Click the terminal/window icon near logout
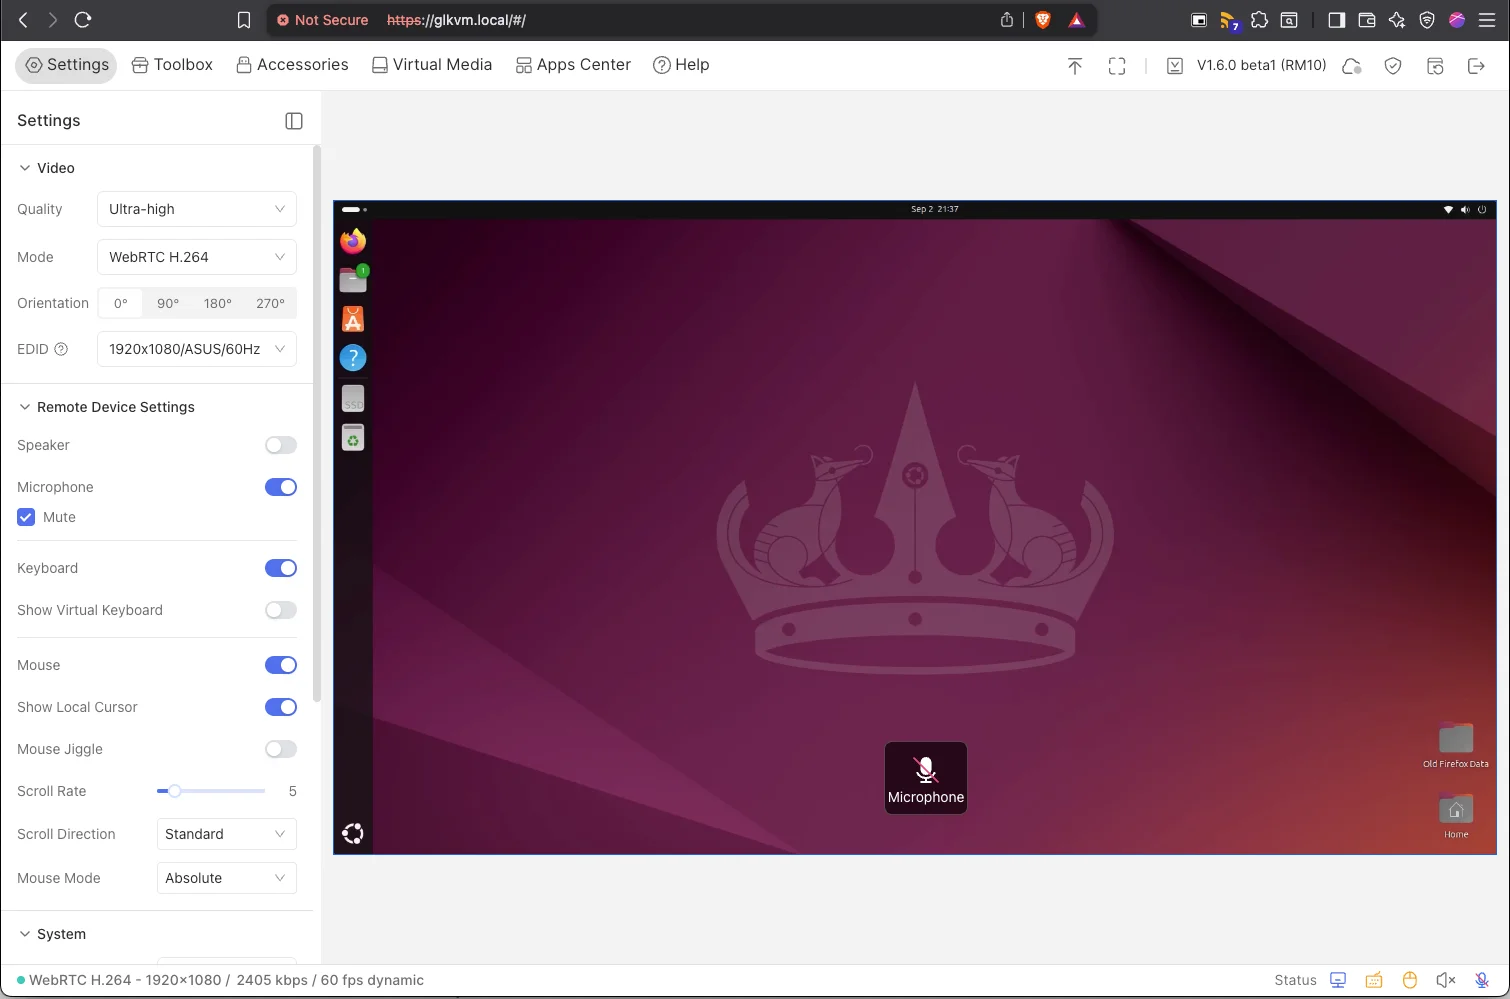 (1435, 66)
